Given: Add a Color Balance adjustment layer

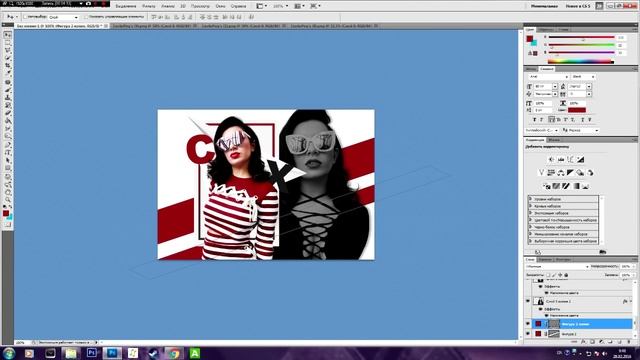Looking at the screenshot, I should 561,173.
